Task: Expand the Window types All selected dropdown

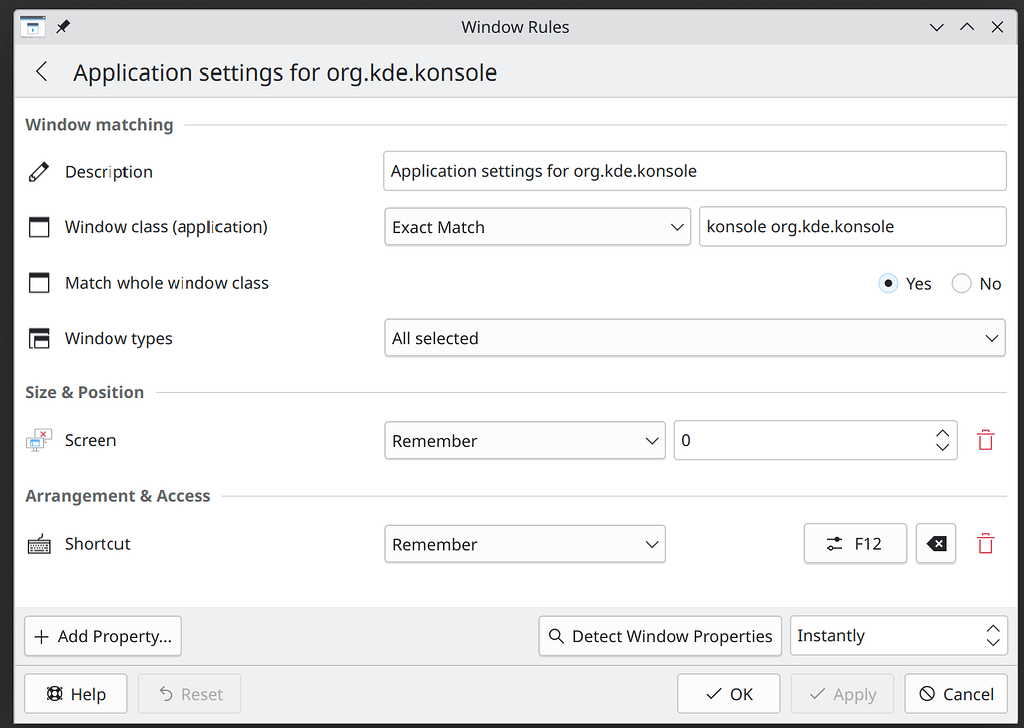Action: coord(695,338)
